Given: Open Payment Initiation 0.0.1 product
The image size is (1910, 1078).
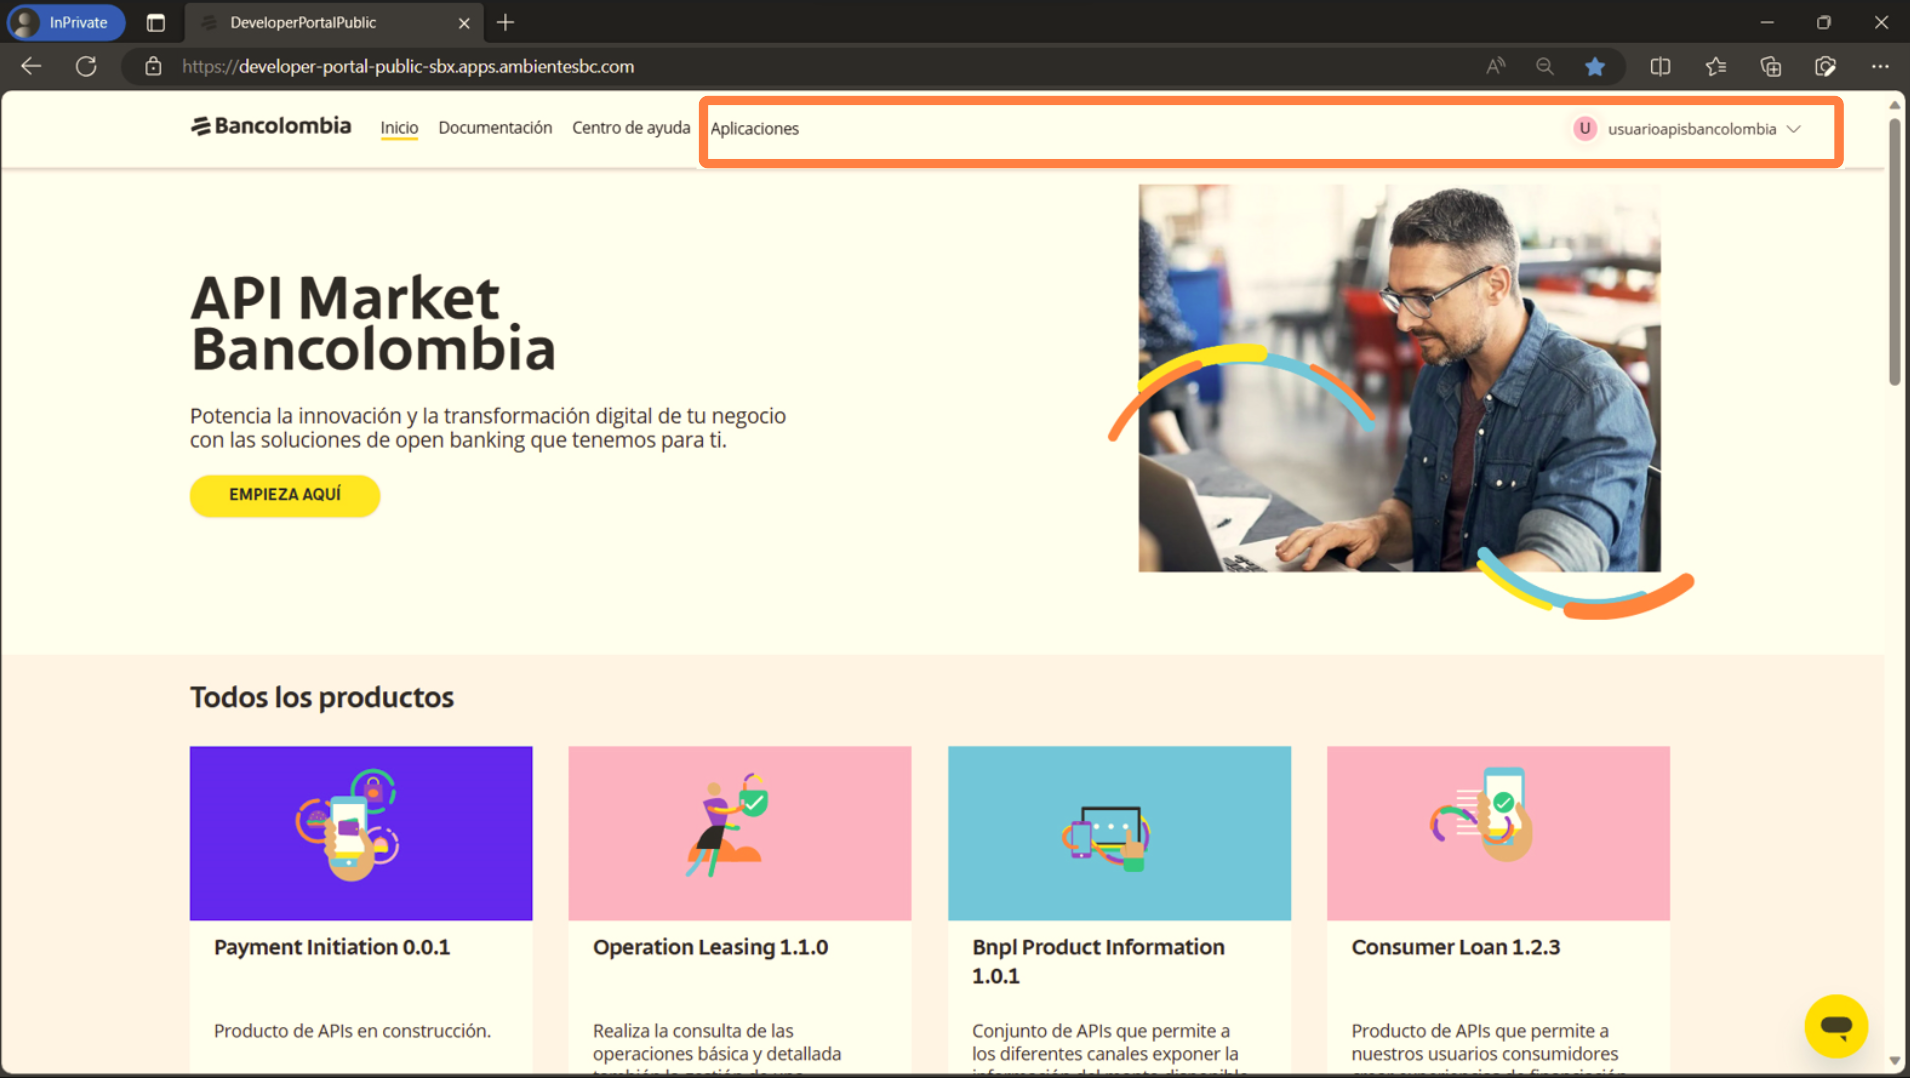Looking at the screenshot, I should tap(332, 947).
